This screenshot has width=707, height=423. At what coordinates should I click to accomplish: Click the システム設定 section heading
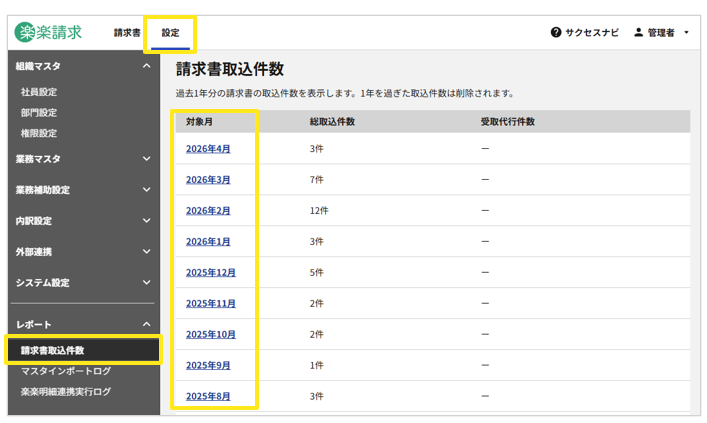click(x=42, y=283)
